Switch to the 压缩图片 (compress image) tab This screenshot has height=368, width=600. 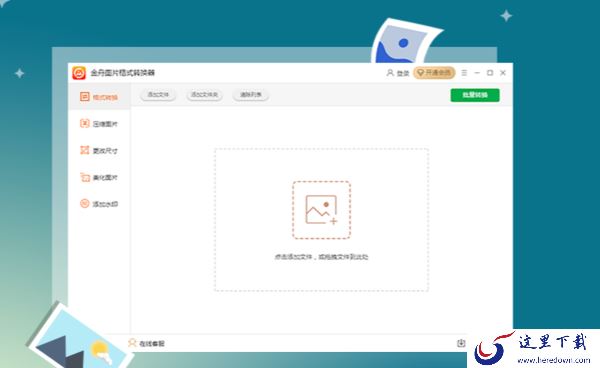tap(99, 124)
